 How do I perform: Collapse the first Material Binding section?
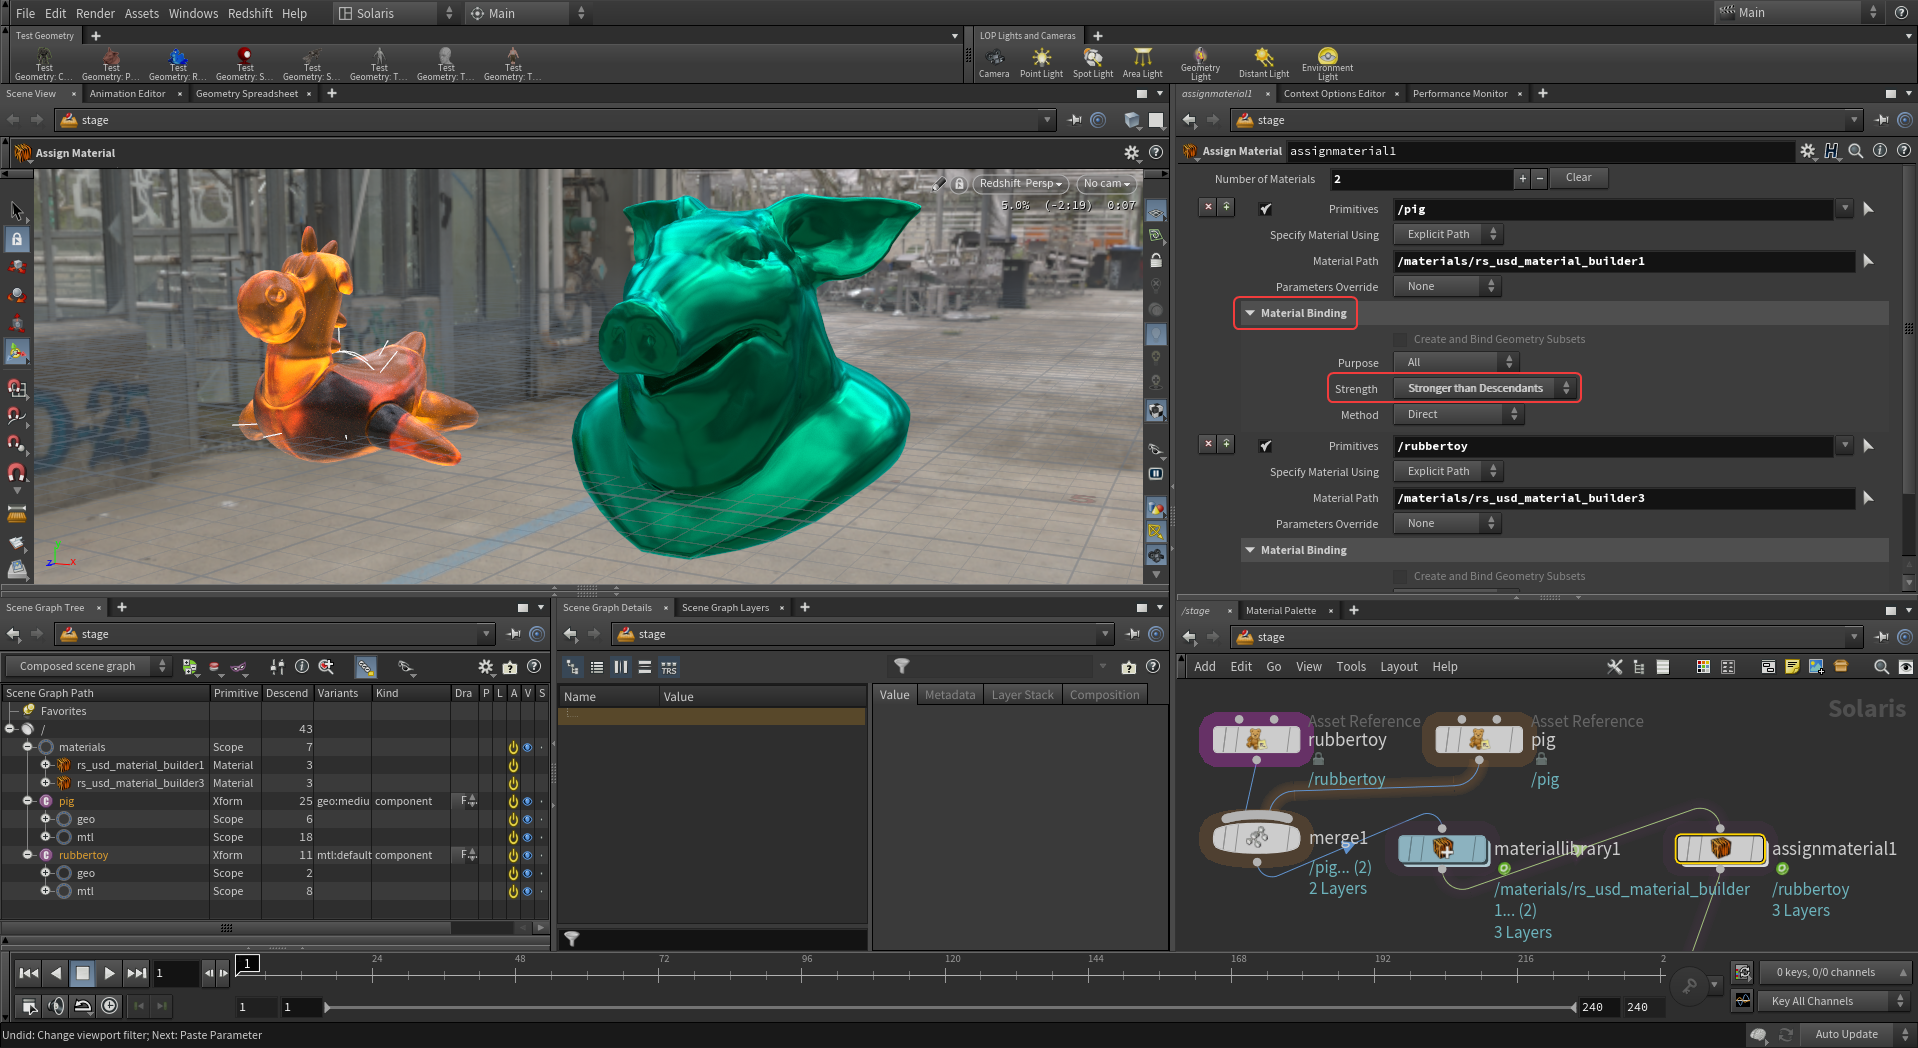pos(1249,313)
